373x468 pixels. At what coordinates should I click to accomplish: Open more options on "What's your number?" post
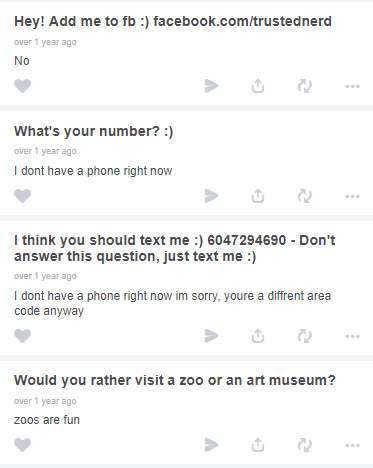coord(352,196)
